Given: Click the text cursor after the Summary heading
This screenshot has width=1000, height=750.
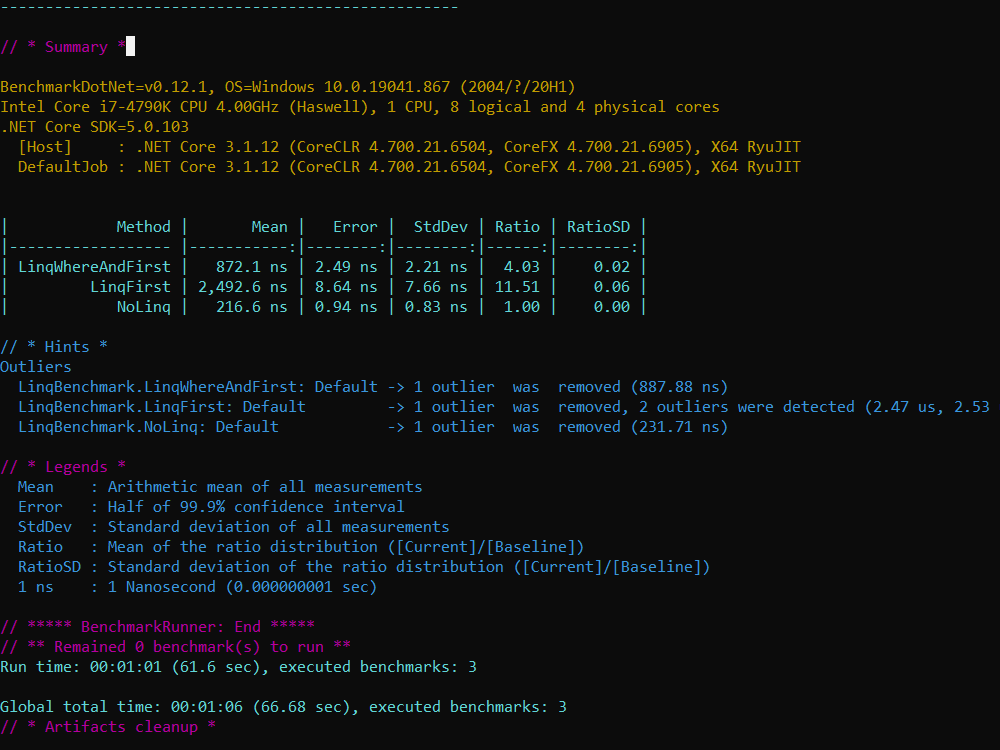Looking at the screenshot, I should pos(130,47).
